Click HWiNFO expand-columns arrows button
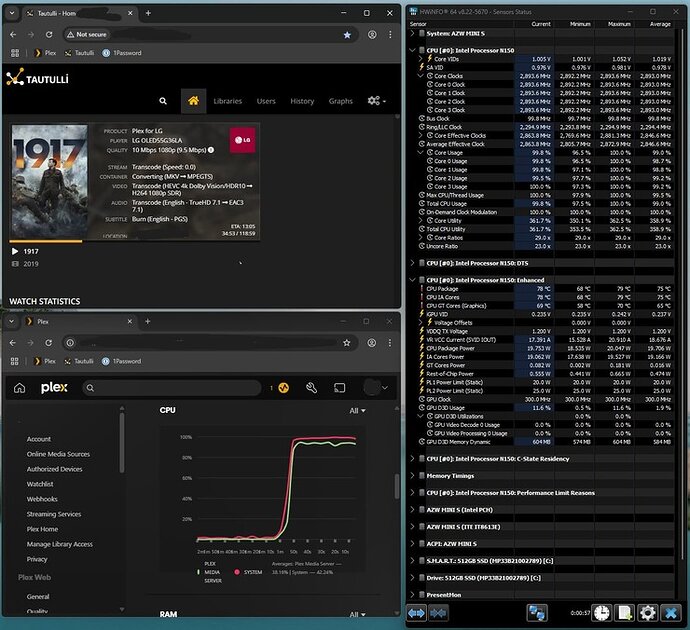The image size is (690, 630). [416, 613]
